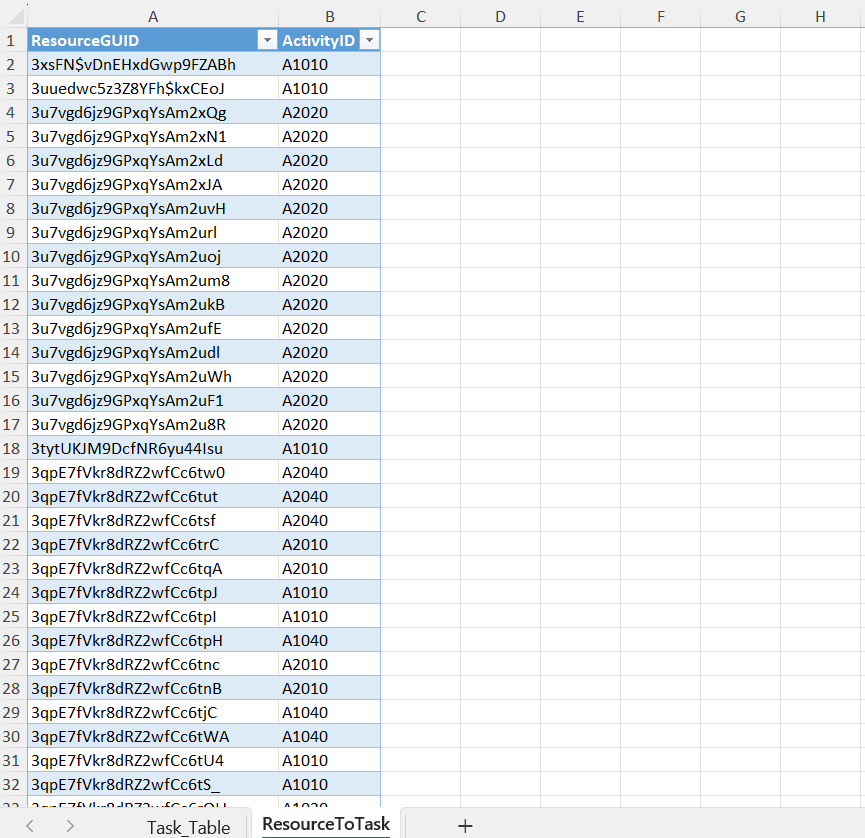
Task: Select column A by its header
Action: pos(153,16)
